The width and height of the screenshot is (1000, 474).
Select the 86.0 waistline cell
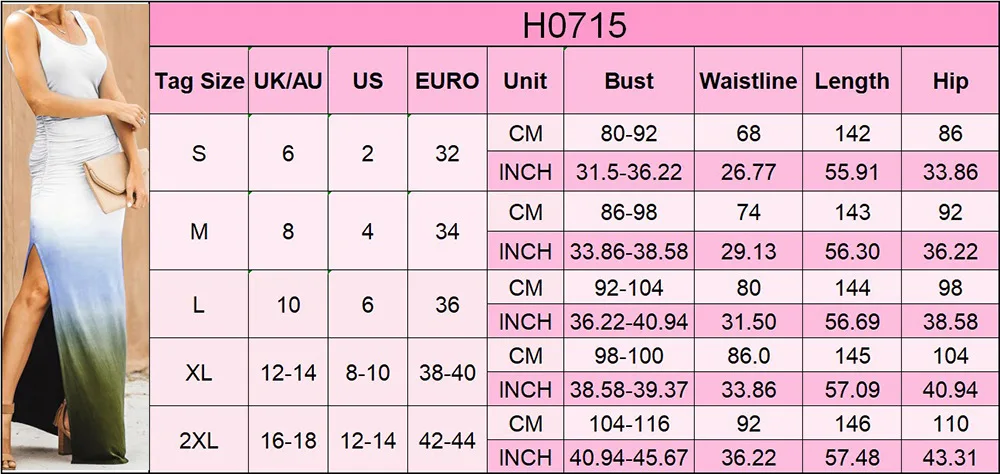pos(748,355)
